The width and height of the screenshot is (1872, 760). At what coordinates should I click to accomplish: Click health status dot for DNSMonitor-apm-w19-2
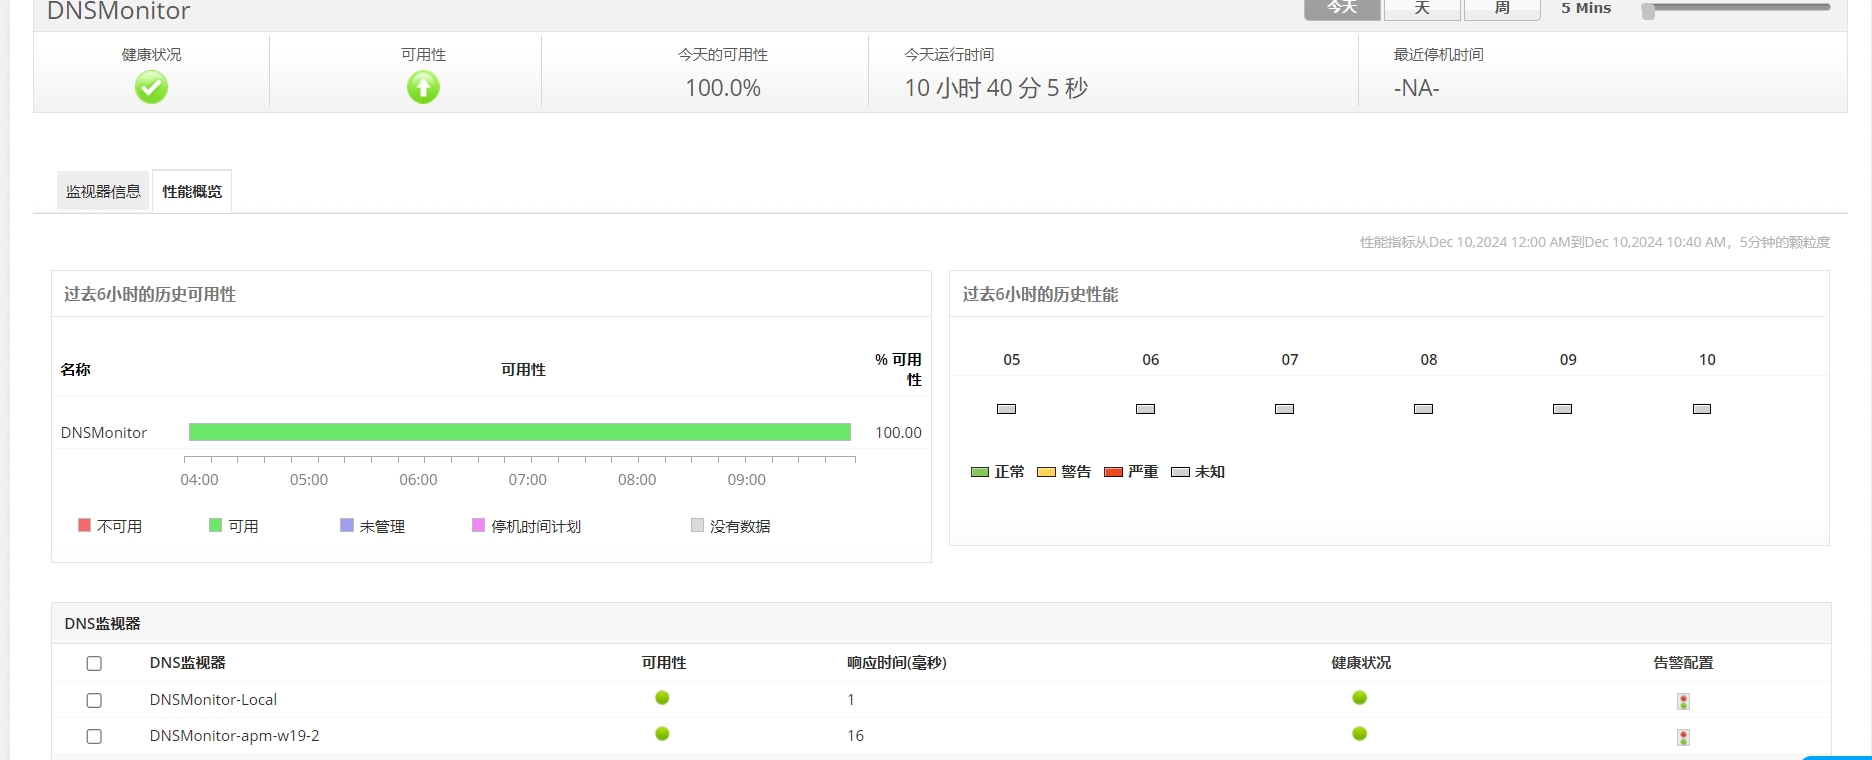click(1360, 734)
